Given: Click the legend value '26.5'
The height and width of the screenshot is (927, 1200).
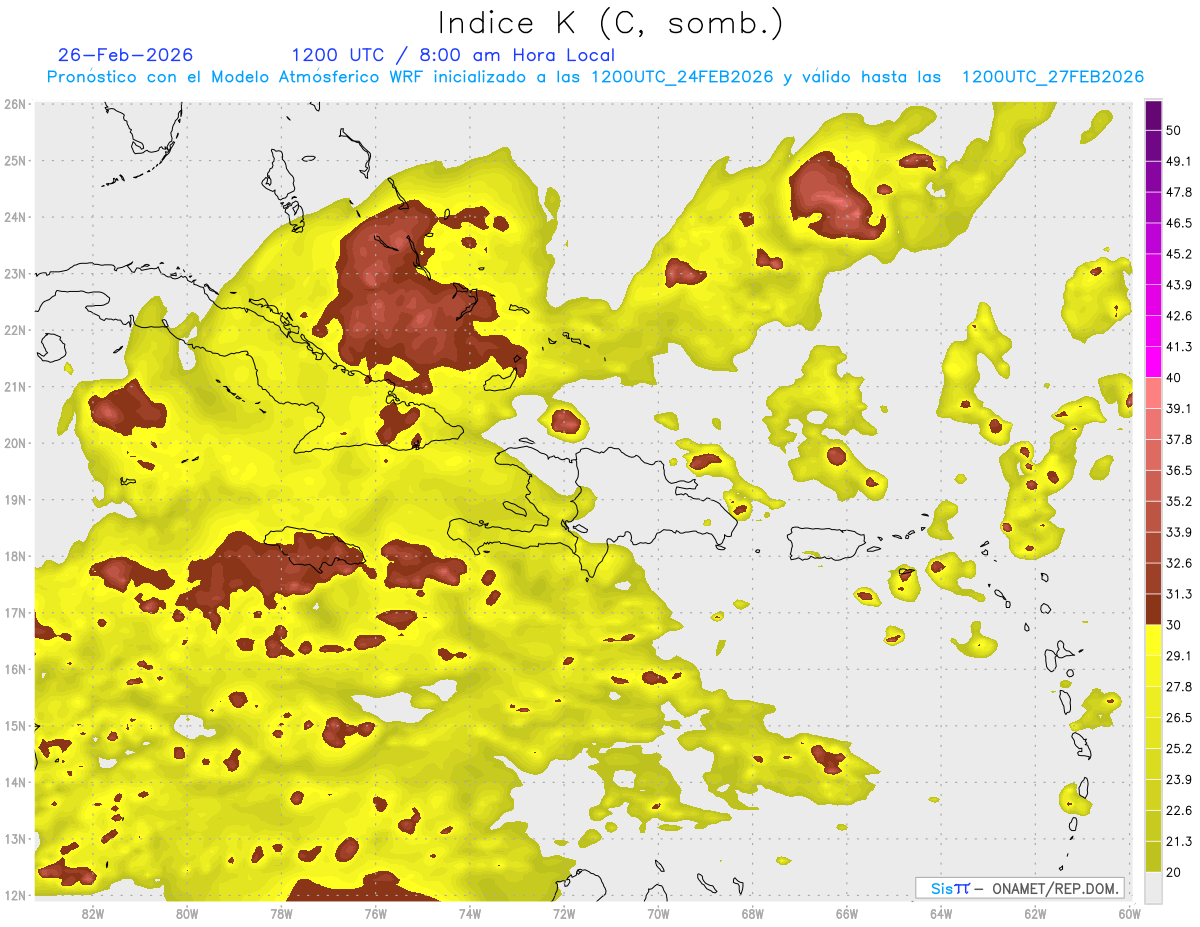Looking at the screenshot, I should [x=1179, y=719].
